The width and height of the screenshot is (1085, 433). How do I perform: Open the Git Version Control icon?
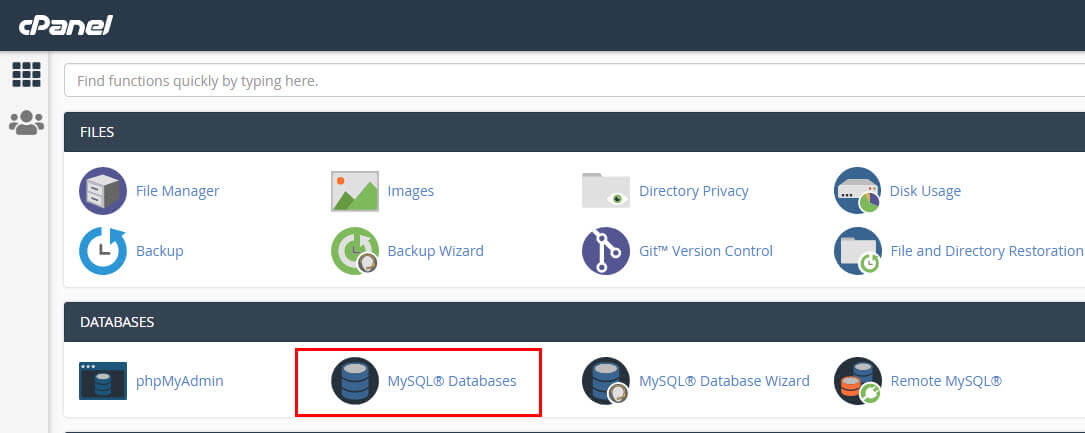tap(605, 250)
